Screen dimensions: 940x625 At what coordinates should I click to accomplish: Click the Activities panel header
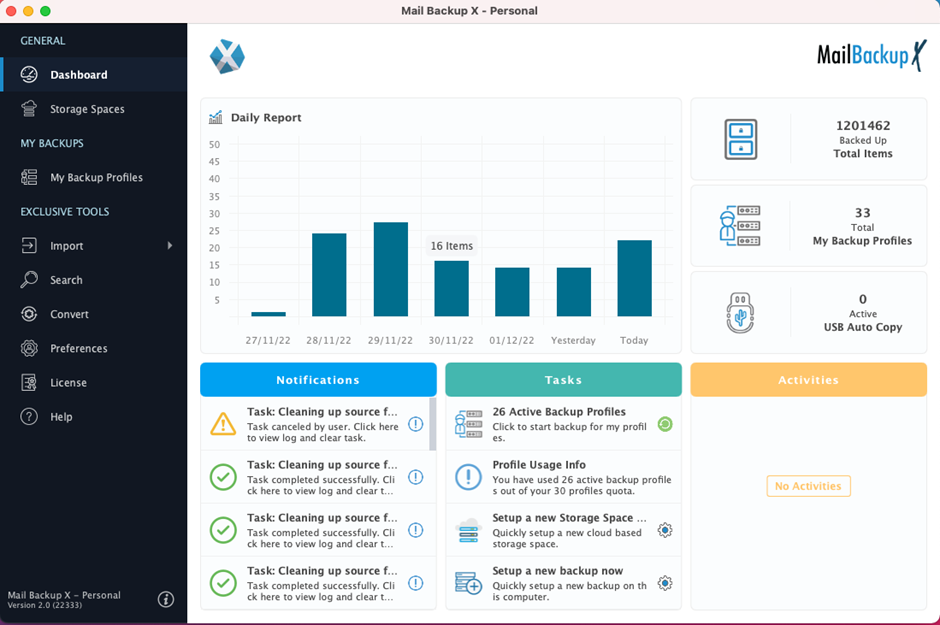pyautogui.click(x=809, y=379)
